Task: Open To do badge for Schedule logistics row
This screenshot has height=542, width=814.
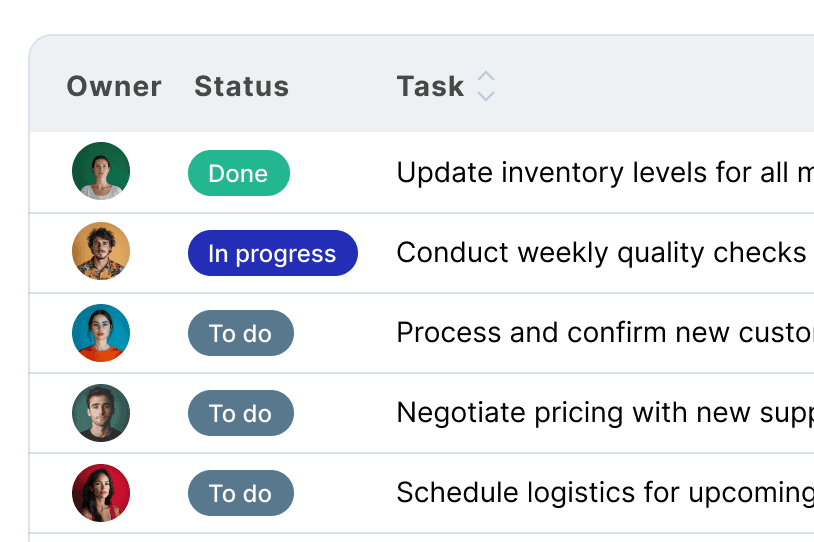Action: tap(241, 493)
